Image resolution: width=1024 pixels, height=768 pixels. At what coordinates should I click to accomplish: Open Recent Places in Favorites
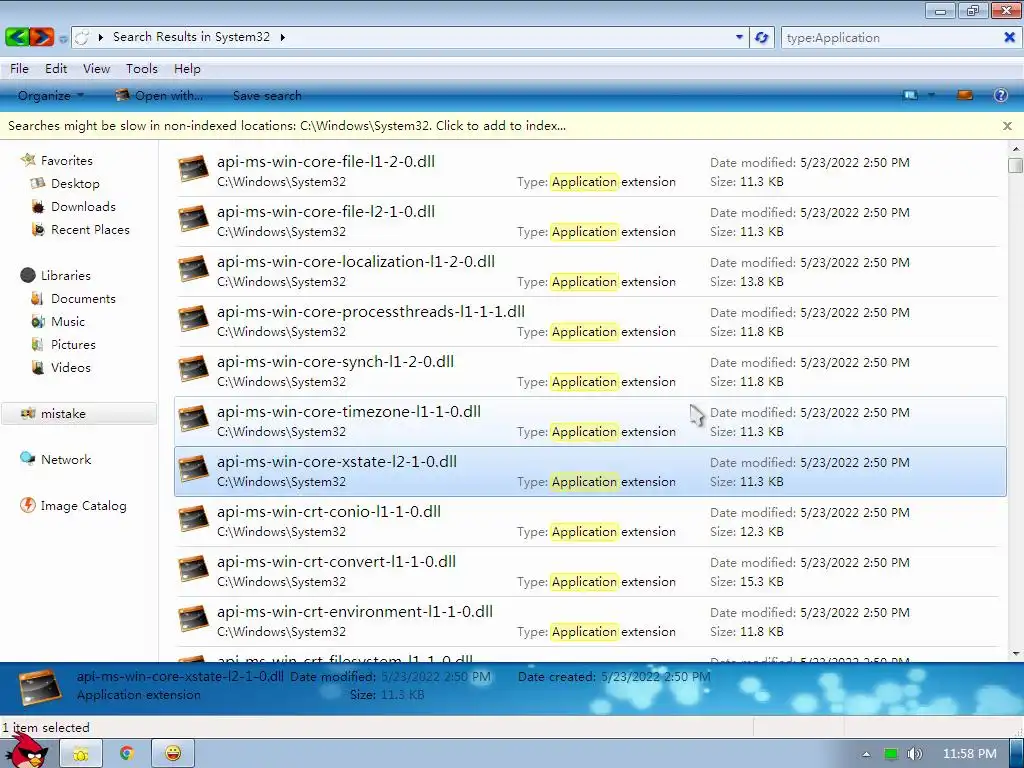click(x=90, y=230)
